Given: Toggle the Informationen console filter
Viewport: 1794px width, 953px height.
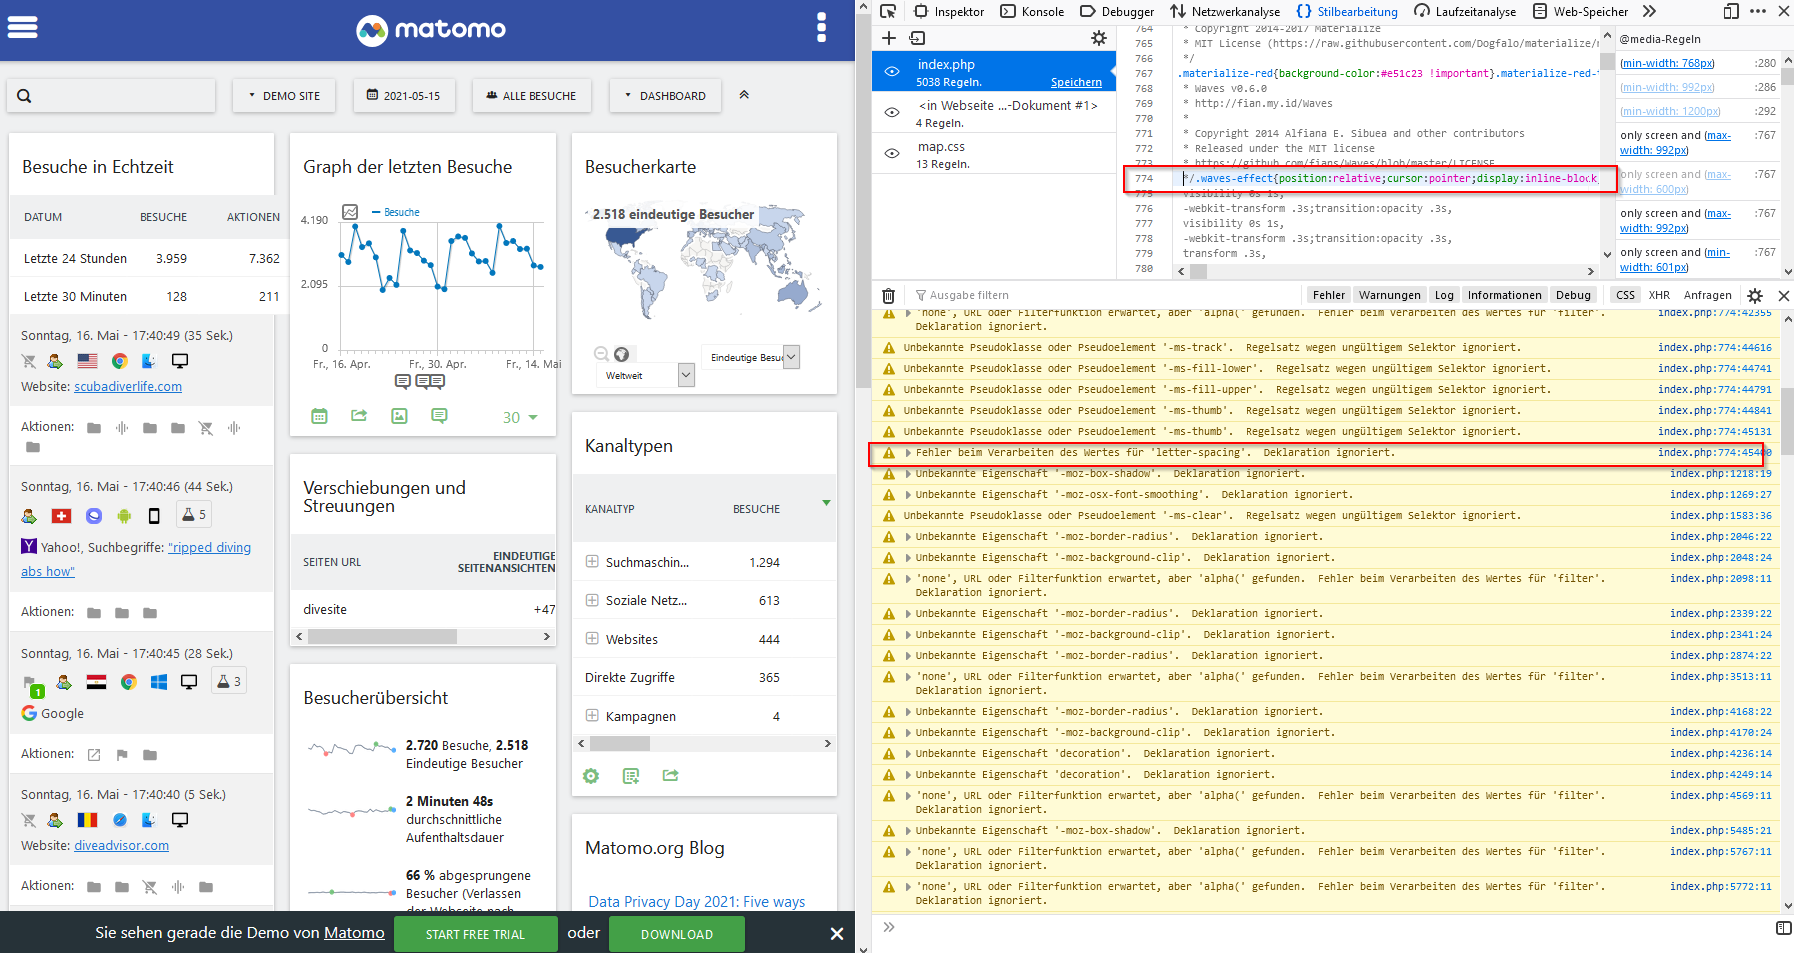Looking at the screenshot, I should (1504, 295).
